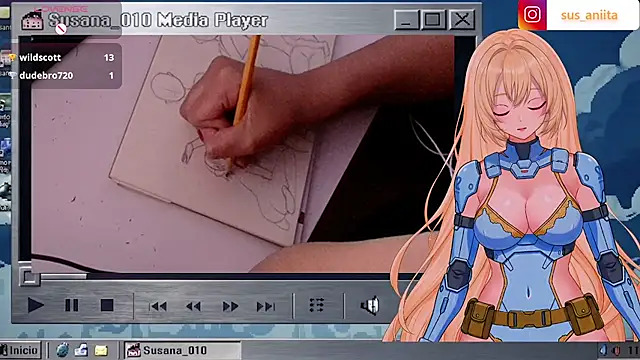640x360 pixels.
Task: Click the red system tray icon
Action: point(617,350)
